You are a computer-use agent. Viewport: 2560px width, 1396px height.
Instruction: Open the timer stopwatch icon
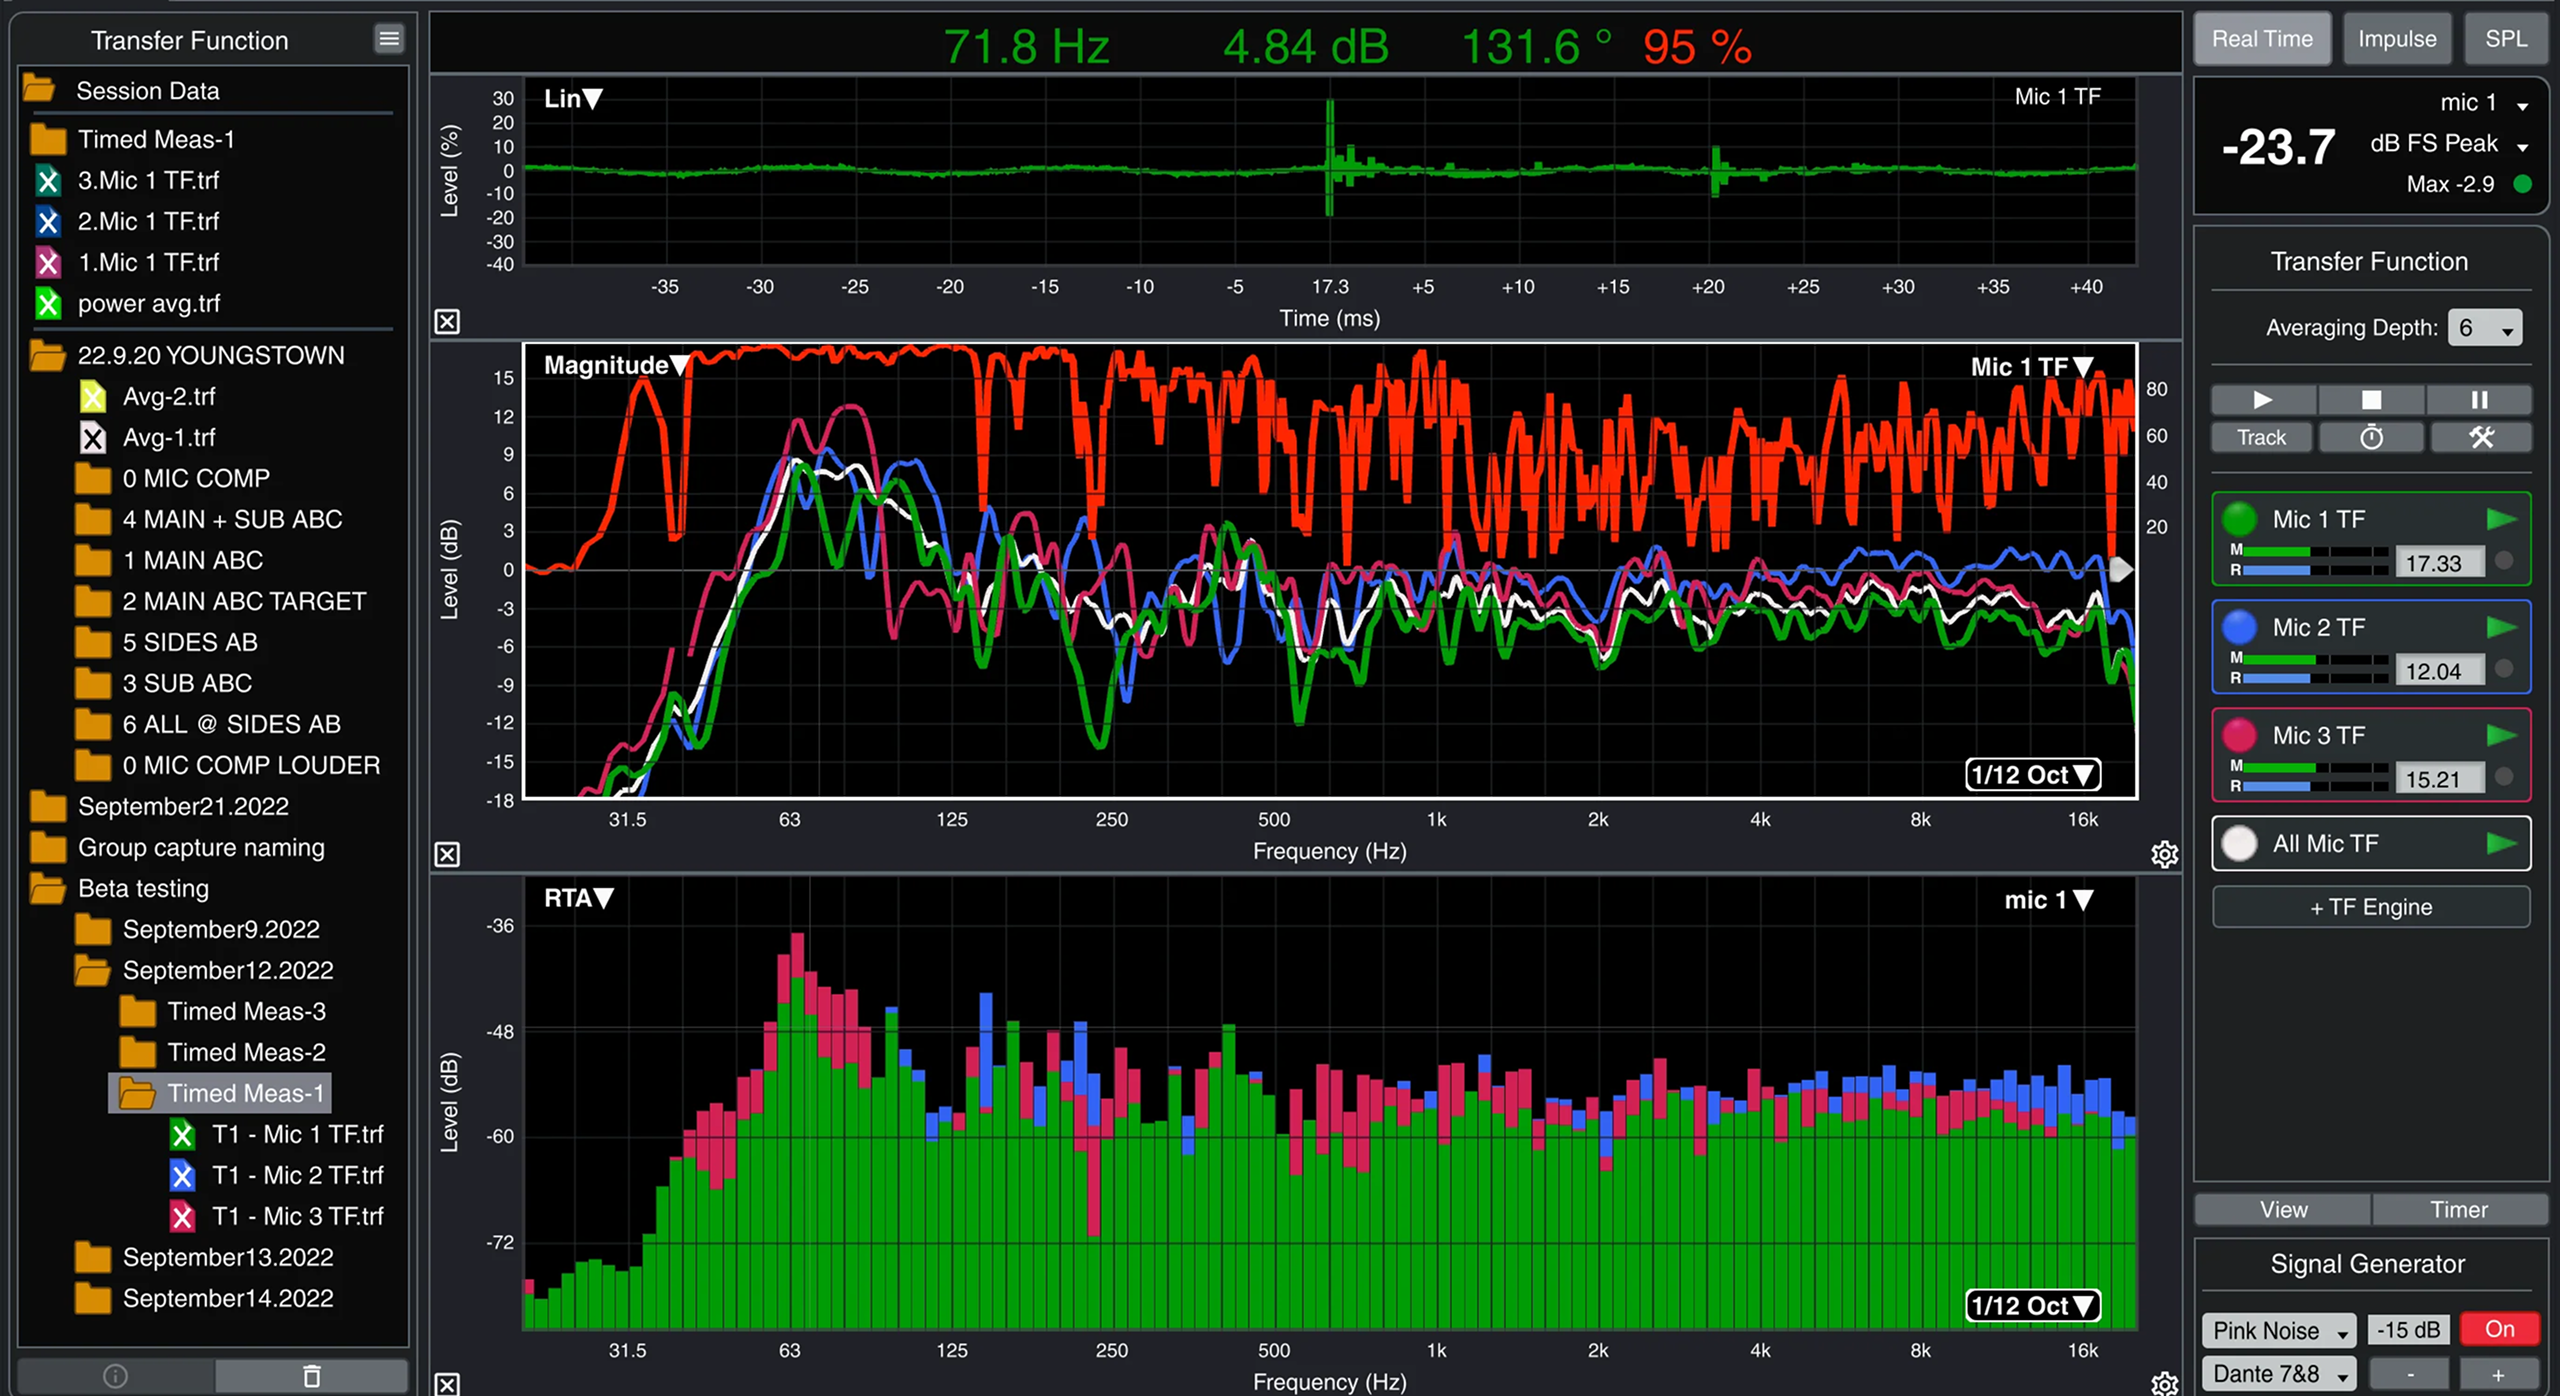pos(2371,437)
